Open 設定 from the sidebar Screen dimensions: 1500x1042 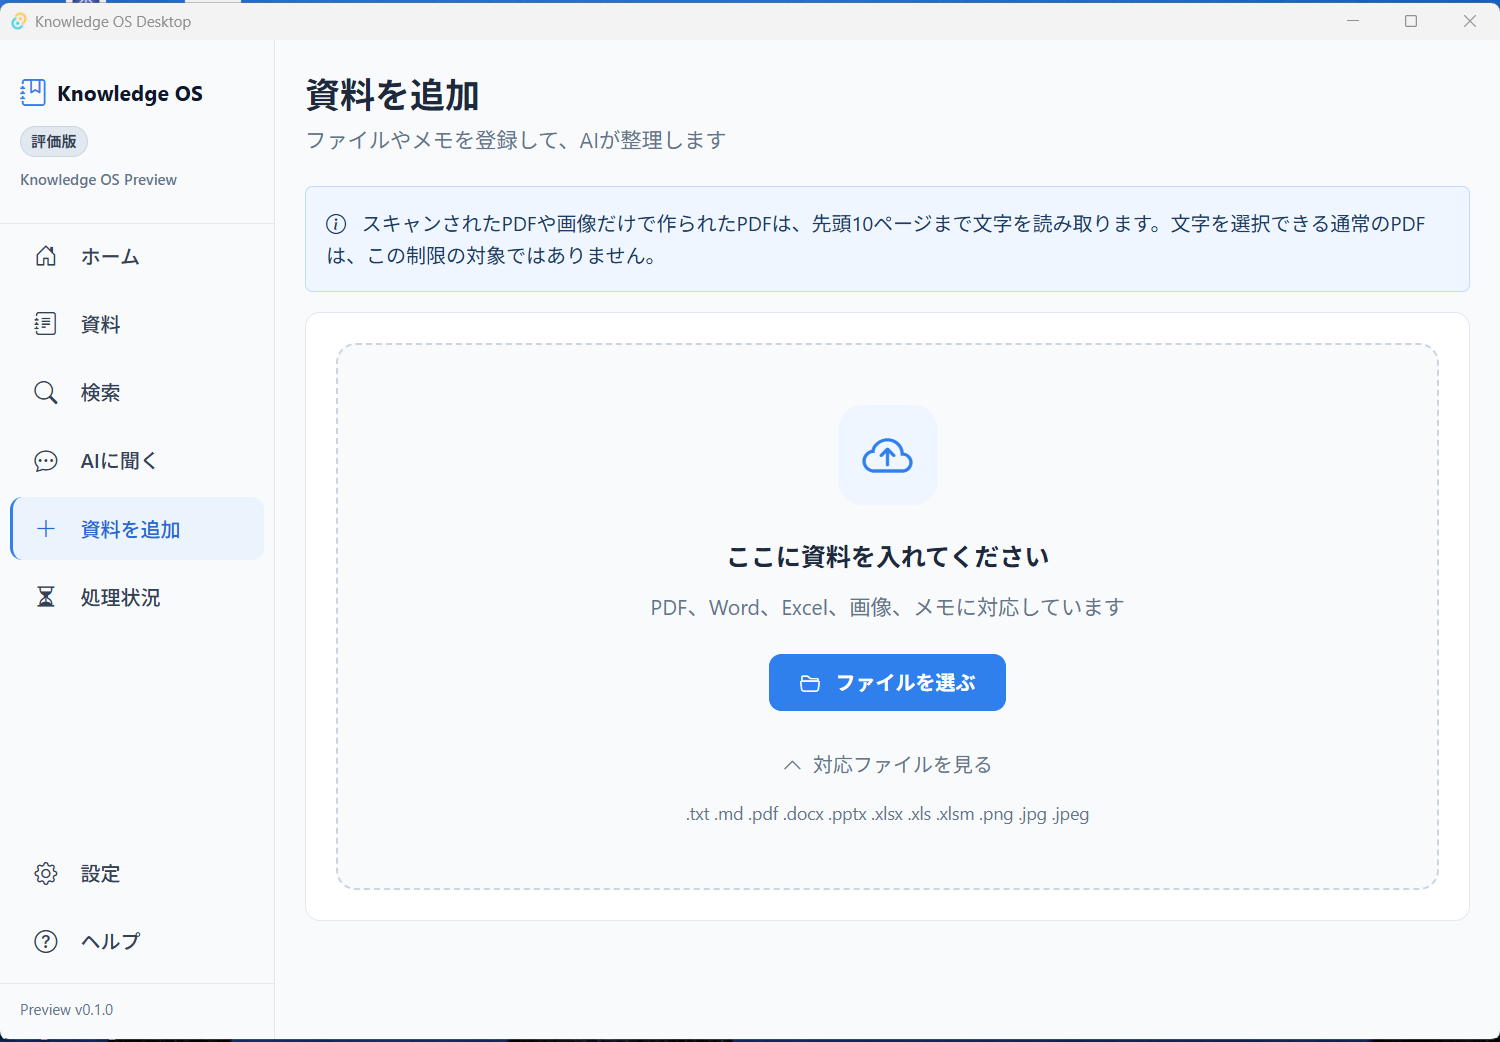pos(137,873)
